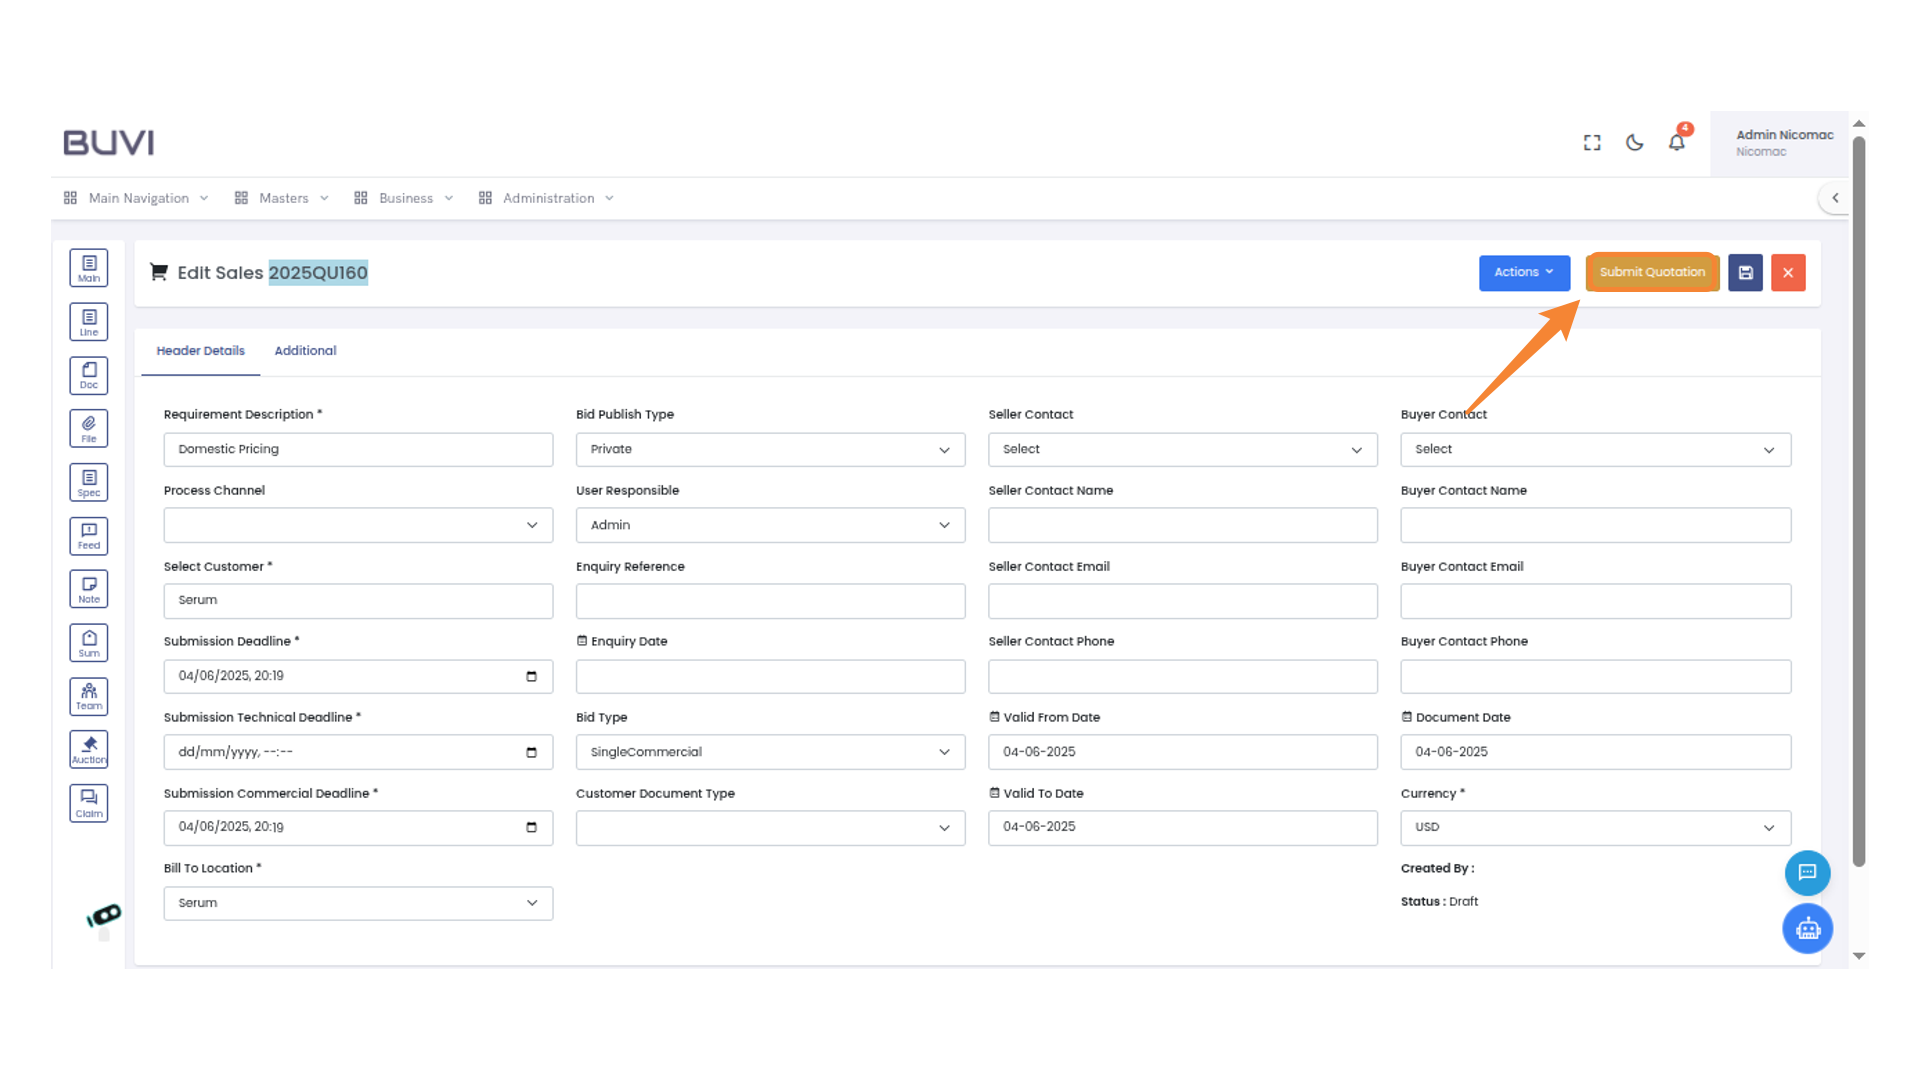Click the Enquiry Reference input field
This screenshot has height=1080, width=1920.
tap(770, 601)
